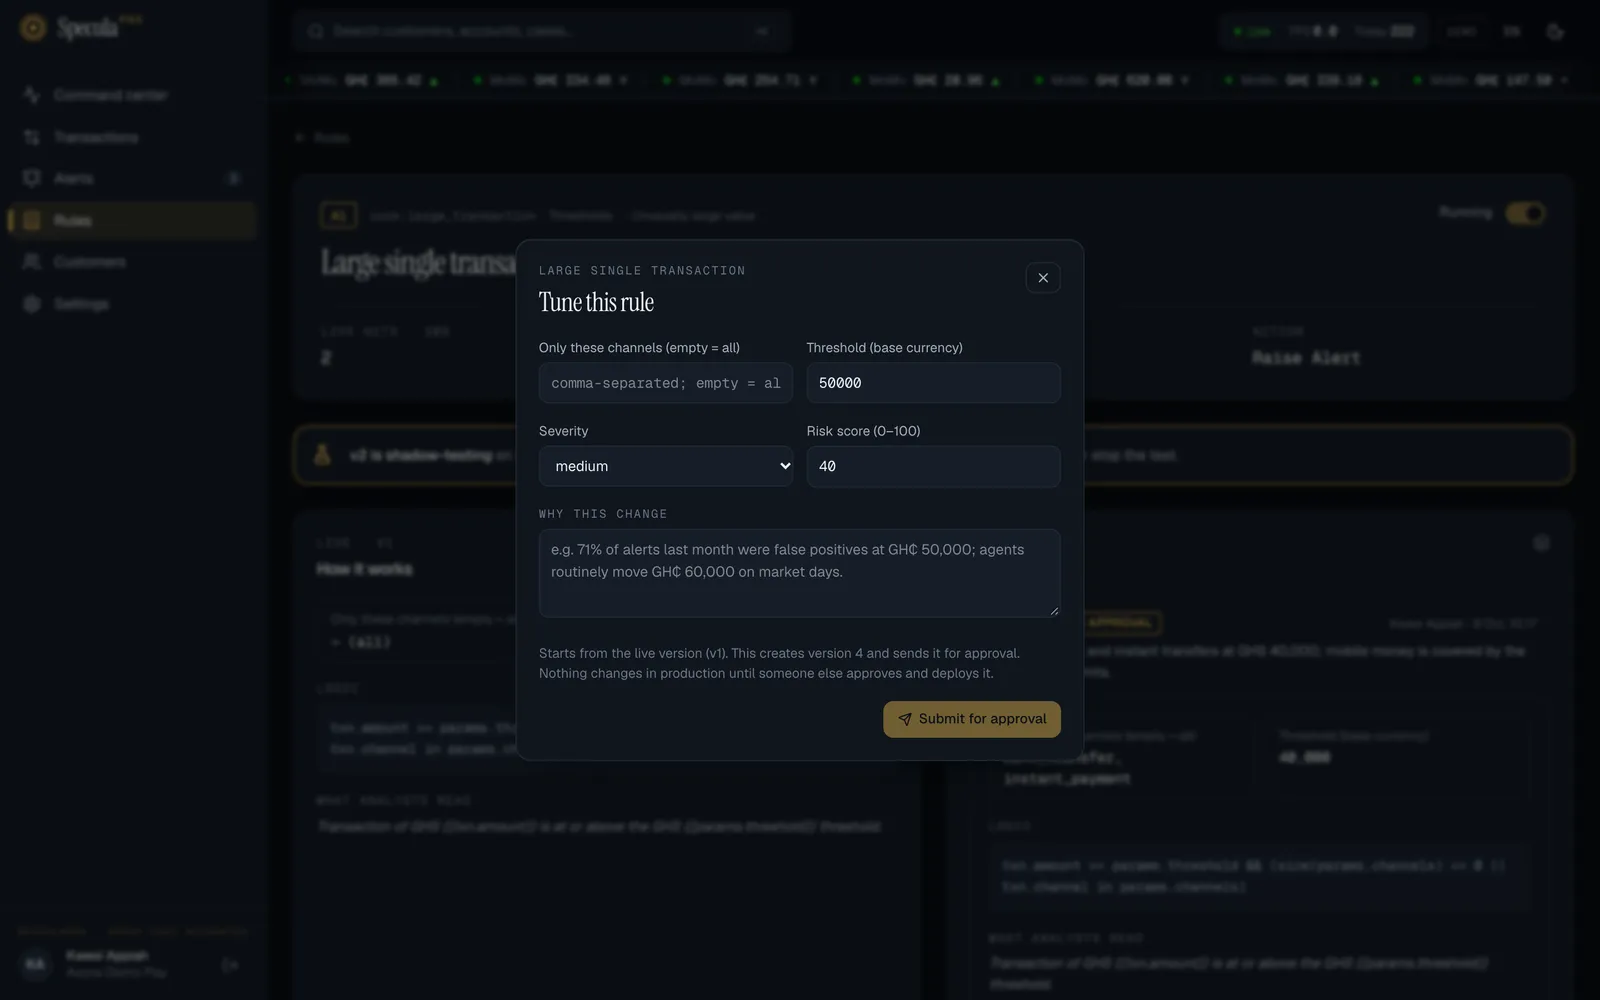Click the Tune this rule heading
Image resolution: width=1600 pixels, height=1000 pixels.
(x=596, y=302)
